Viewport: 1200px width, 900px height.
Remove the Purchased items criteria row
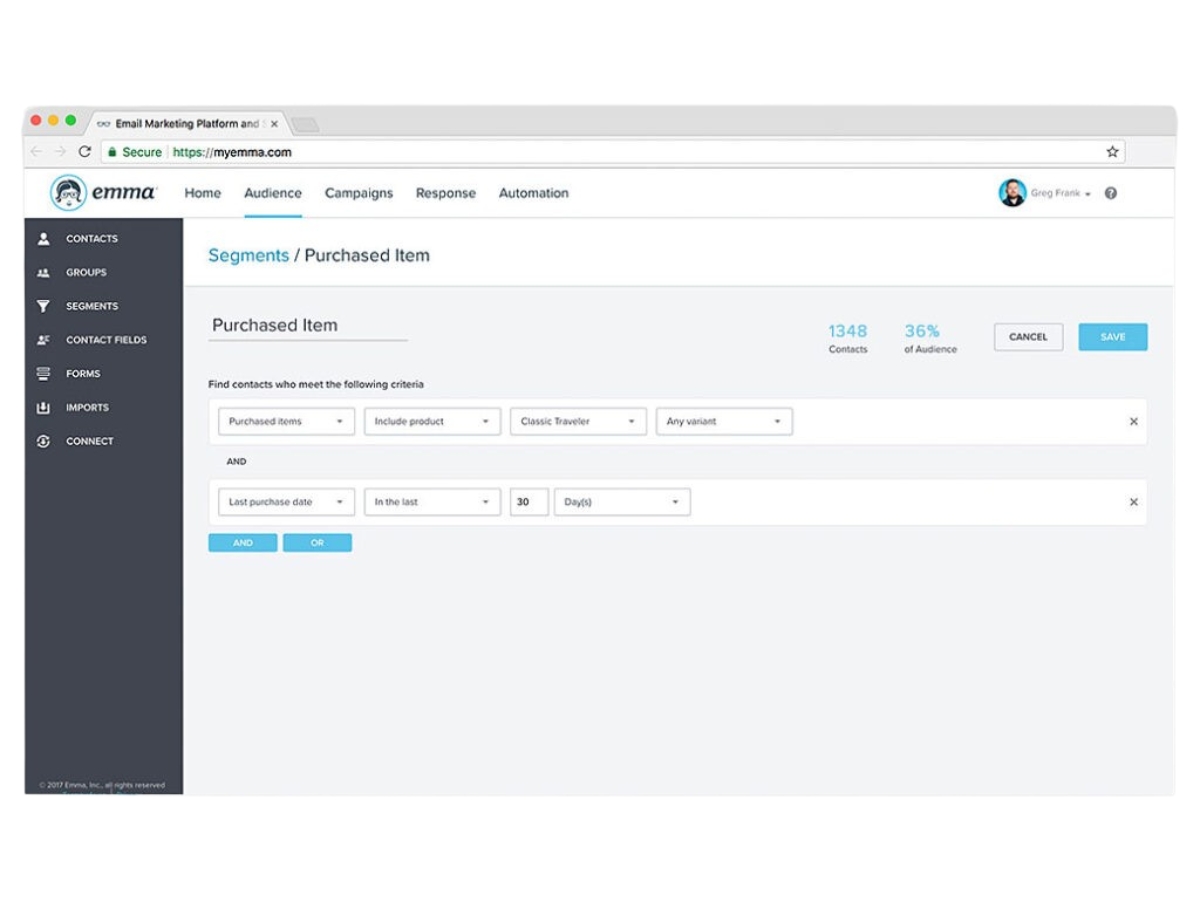point(1133,422)
